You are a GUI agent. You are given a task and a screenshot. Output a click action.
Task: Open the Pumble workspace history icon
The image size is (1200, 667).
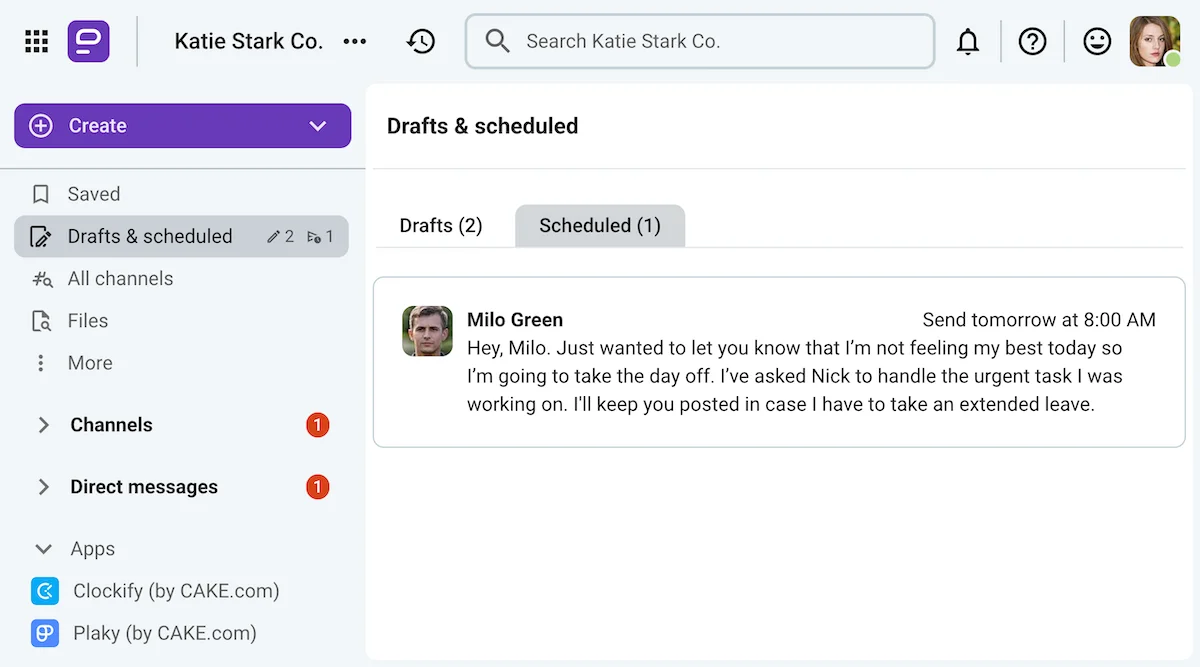tap(421, 41)
